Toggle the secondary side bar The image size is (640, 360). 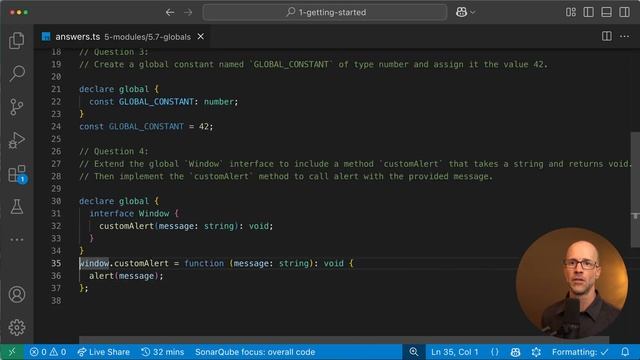coord(624,12)
